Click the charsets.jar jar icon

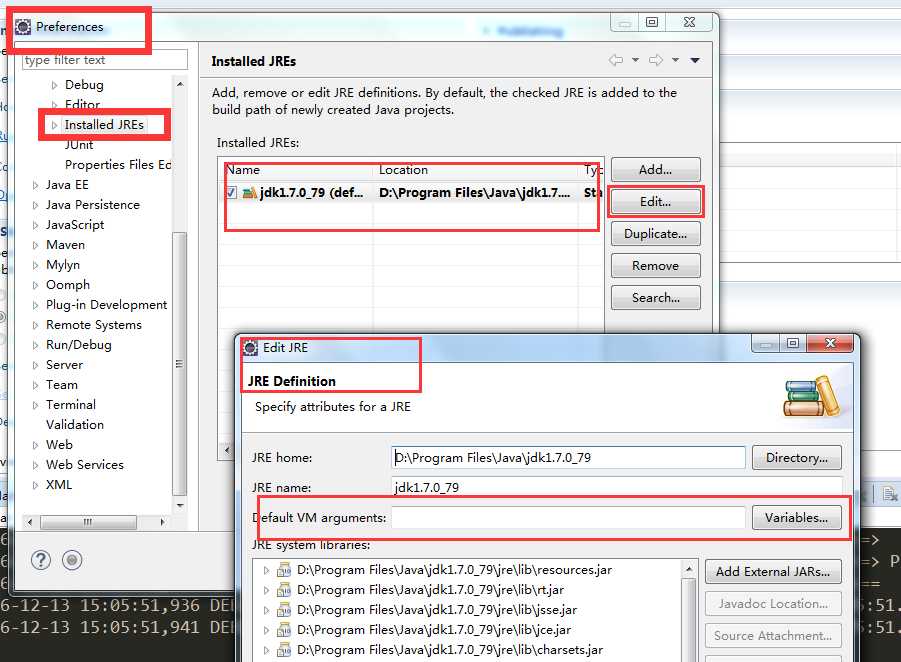(x=284, y=650)
